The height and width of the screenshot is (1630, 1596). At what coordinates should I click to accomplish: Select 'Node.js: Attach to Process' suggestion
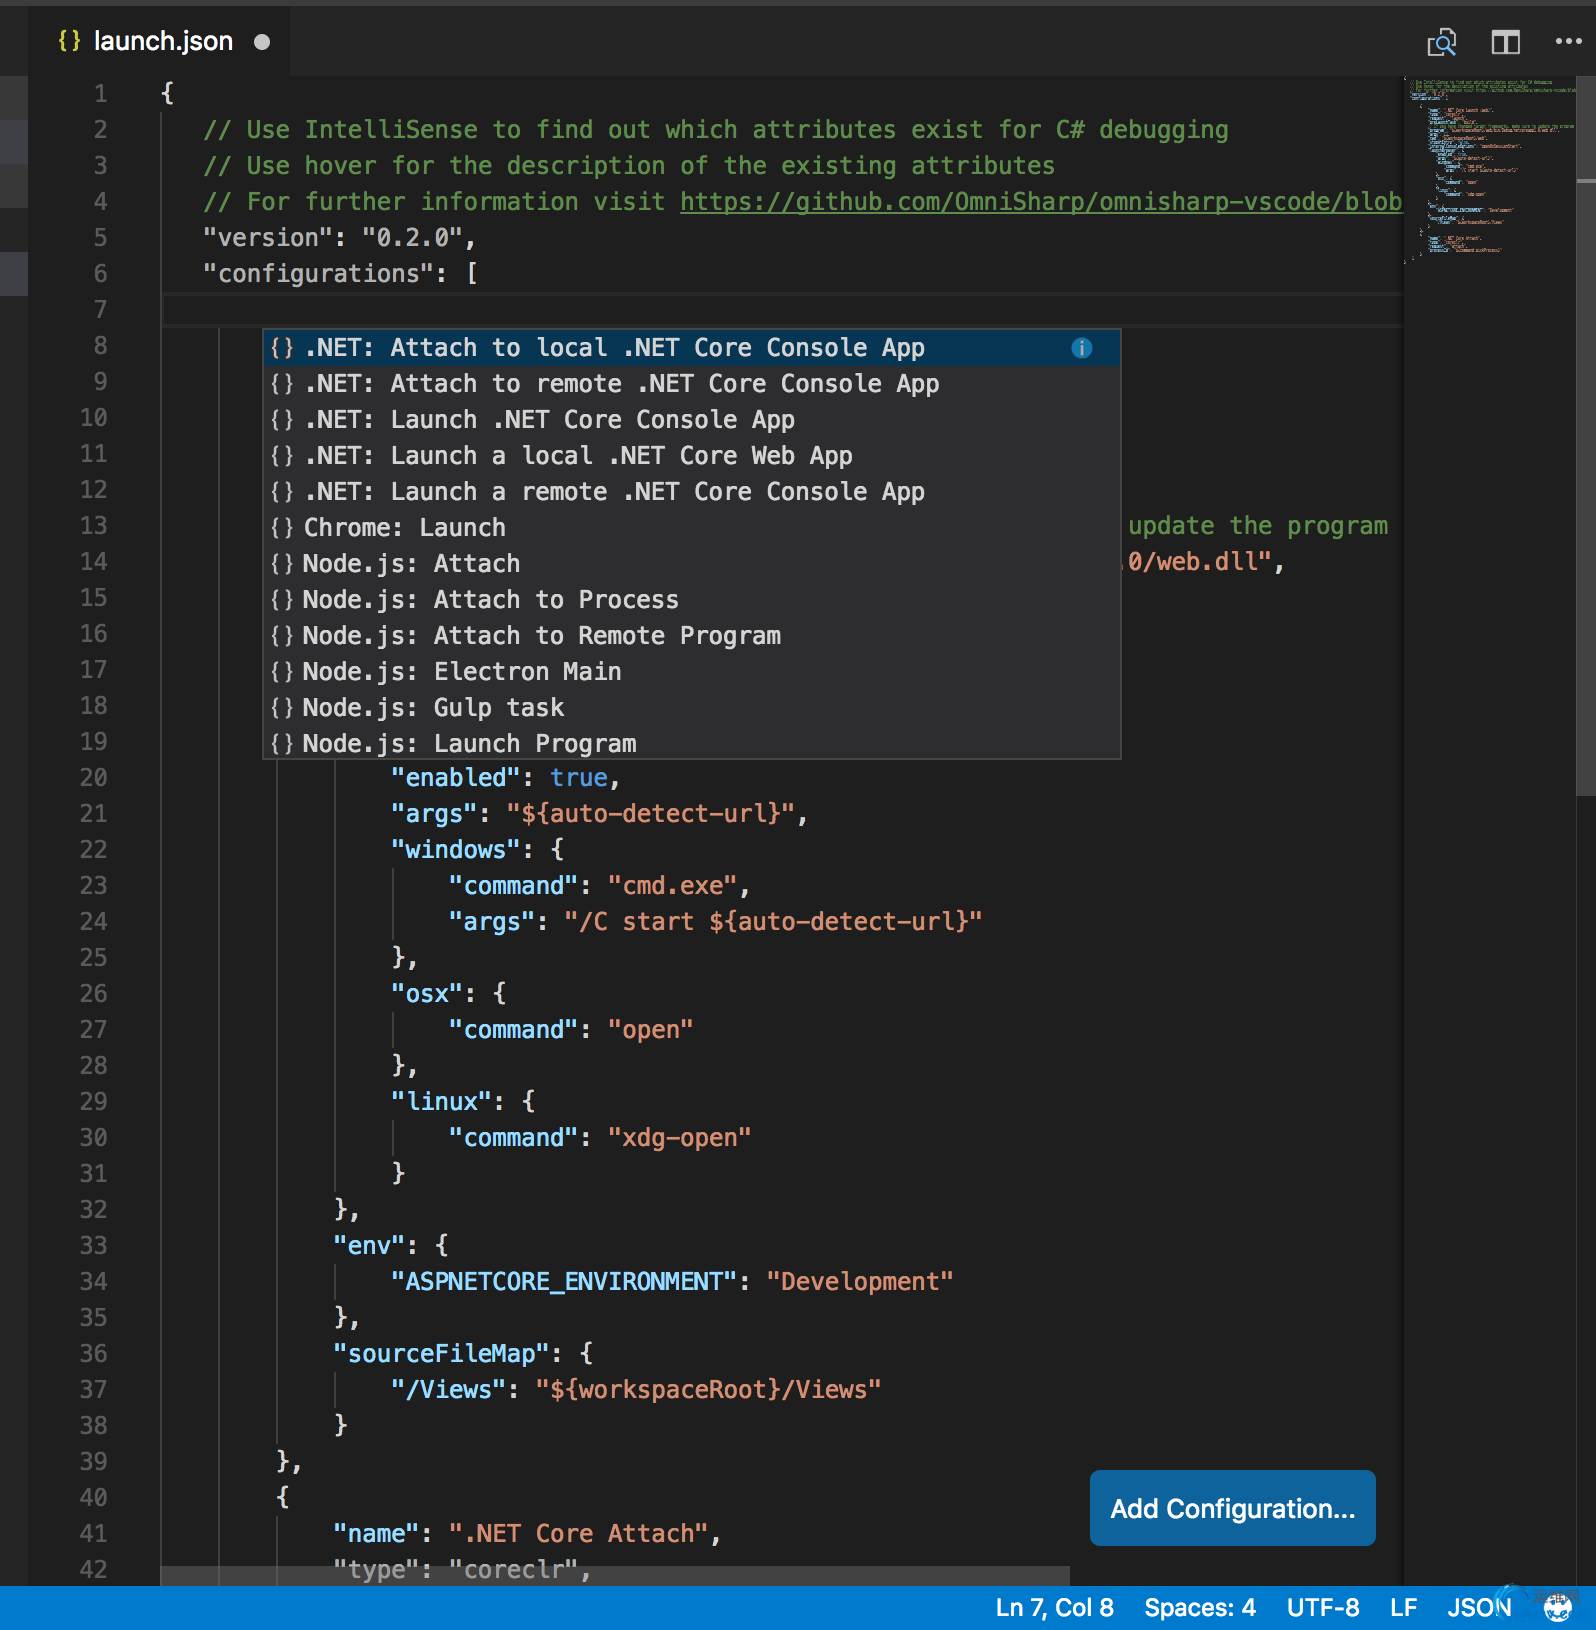click(x=692, y=600)
